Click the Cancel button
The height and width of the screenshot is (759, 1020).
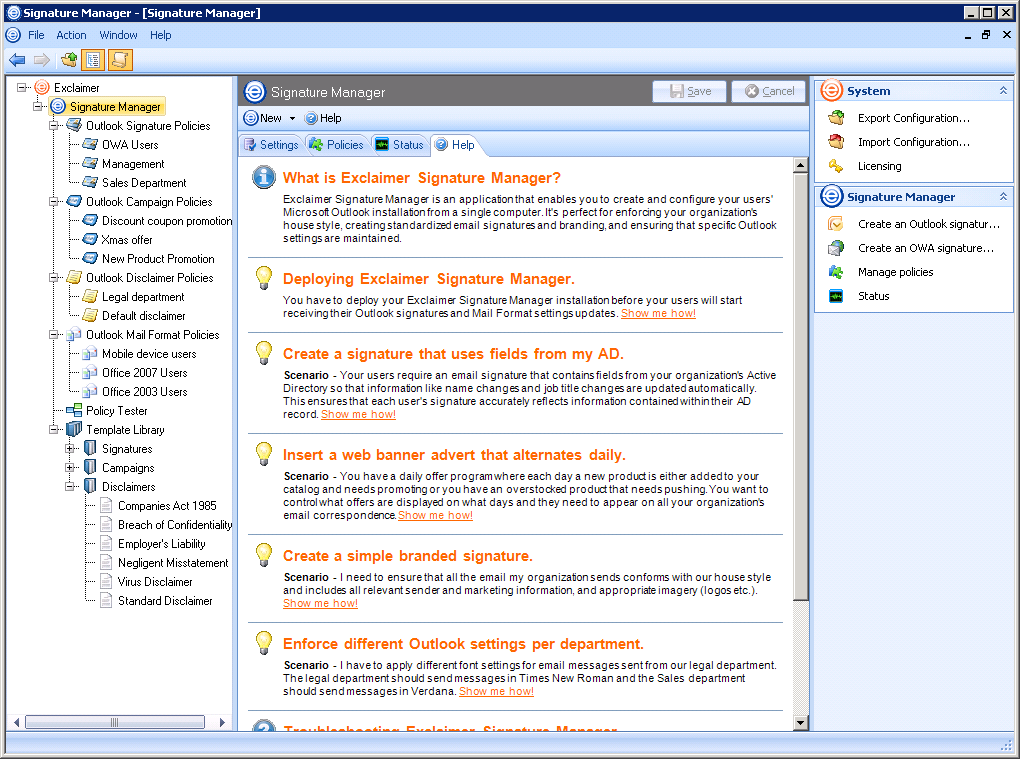click(x=769, y=91)
